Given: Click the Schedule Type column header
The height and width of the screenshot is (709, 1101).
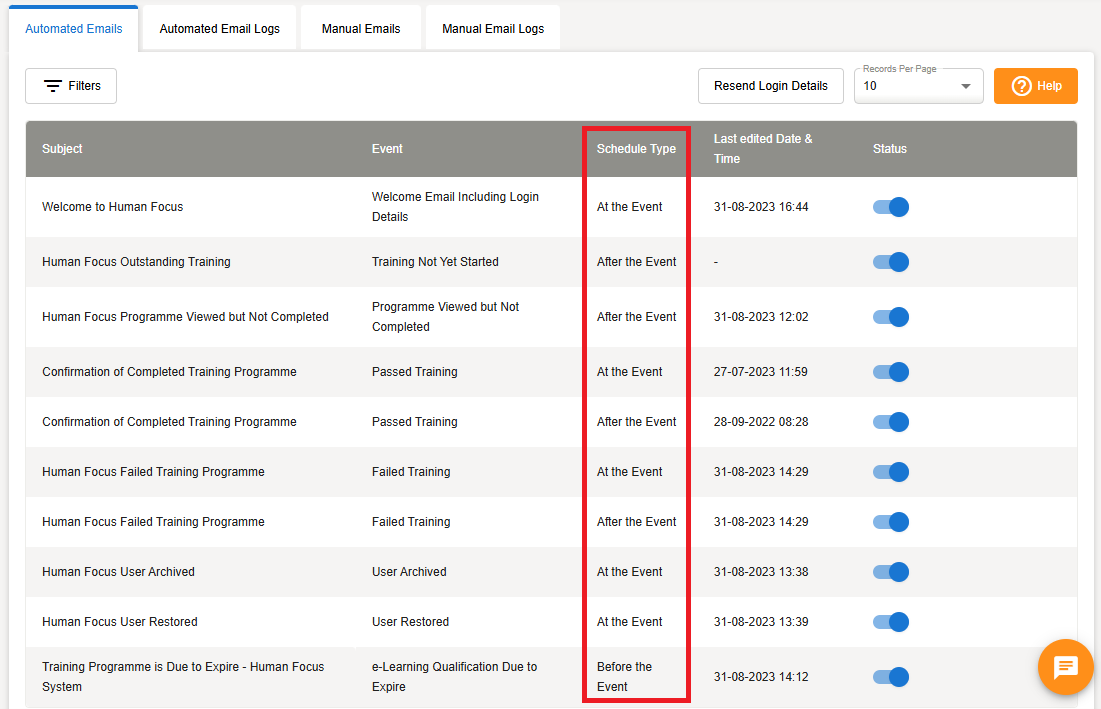Looking at the screenshot, I should 636,149.
